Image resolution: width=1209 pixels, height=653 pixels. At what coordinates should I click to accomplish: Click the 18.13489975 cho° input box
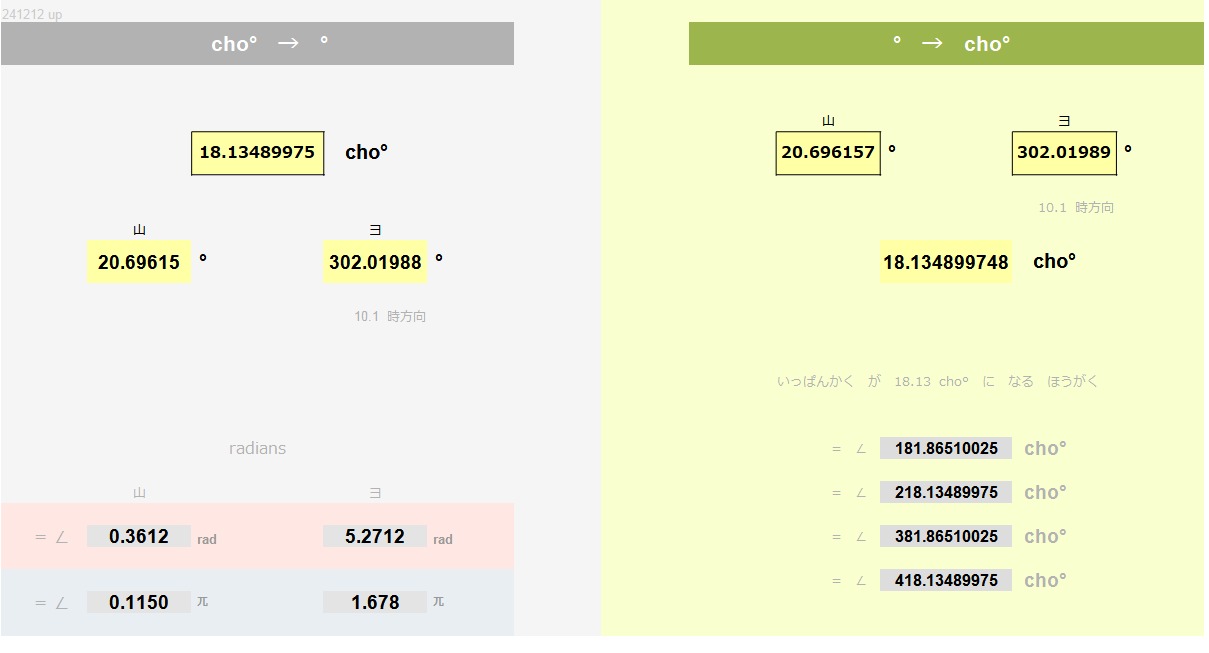(258, 153)
